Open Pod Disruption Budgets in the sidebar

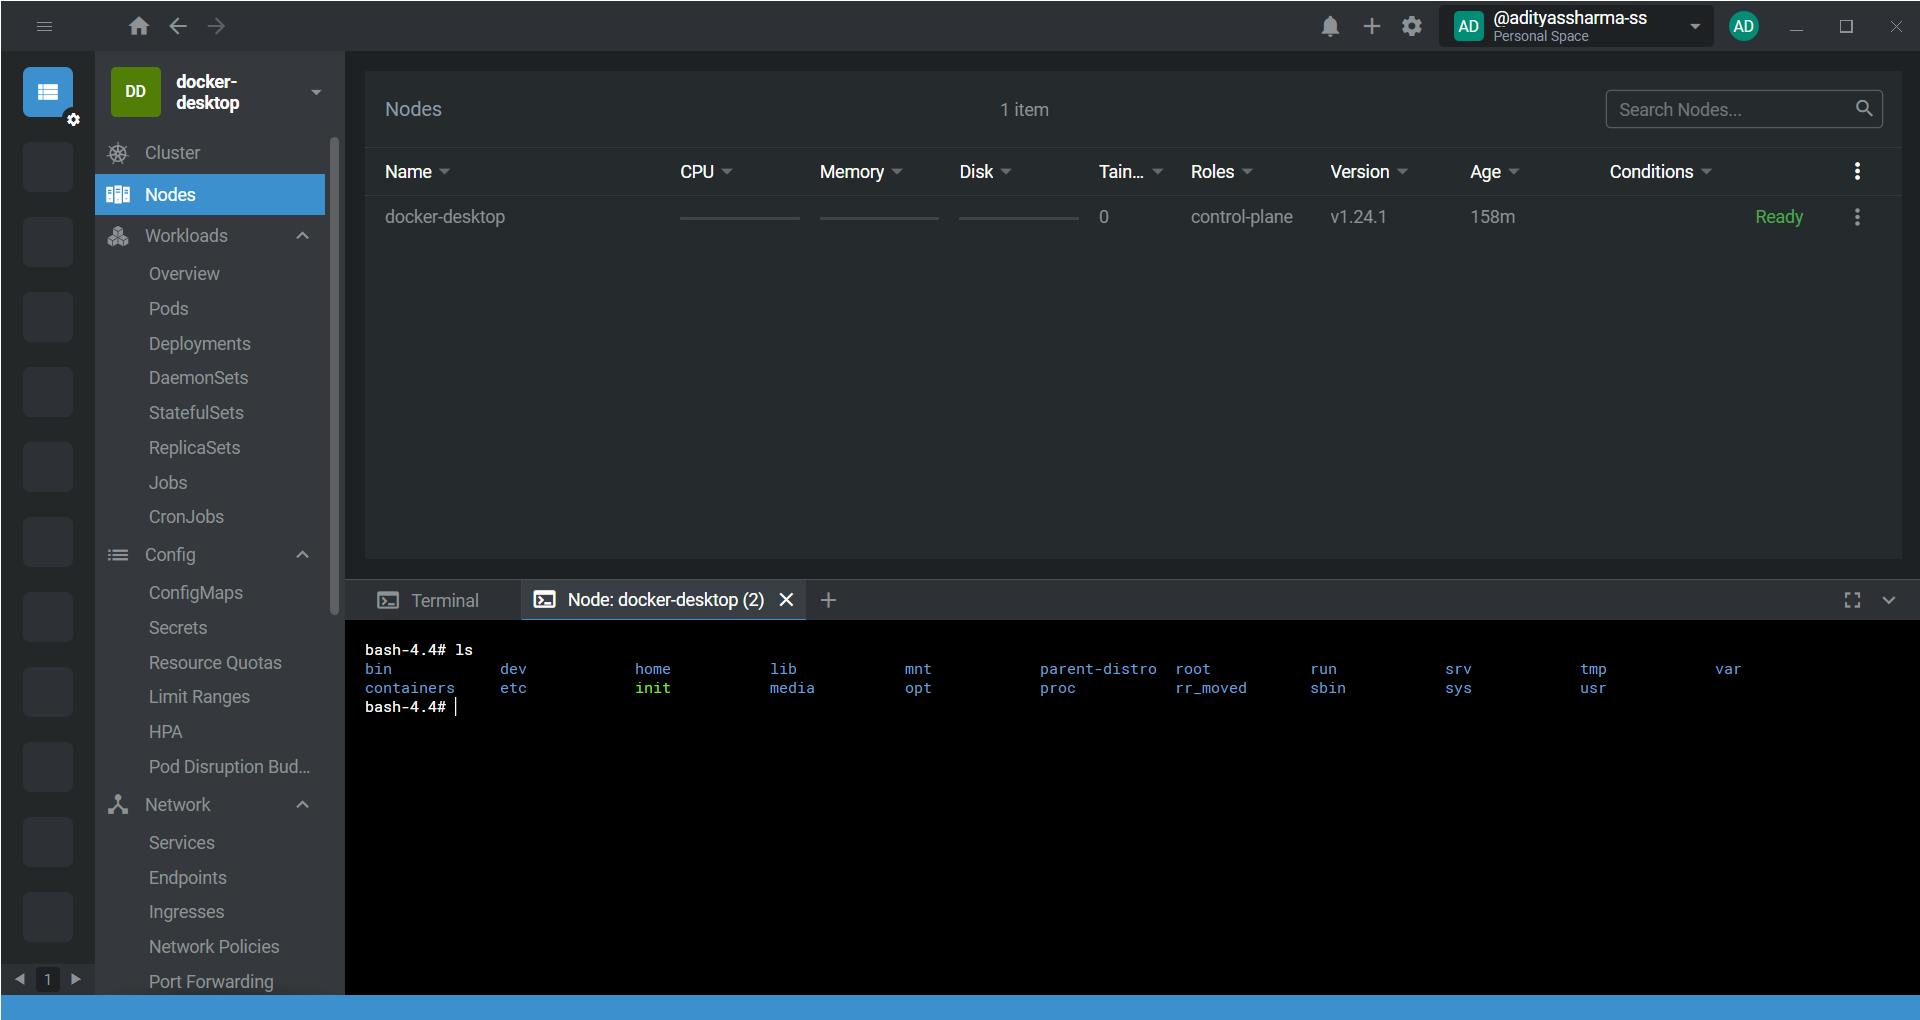[229, 767]
